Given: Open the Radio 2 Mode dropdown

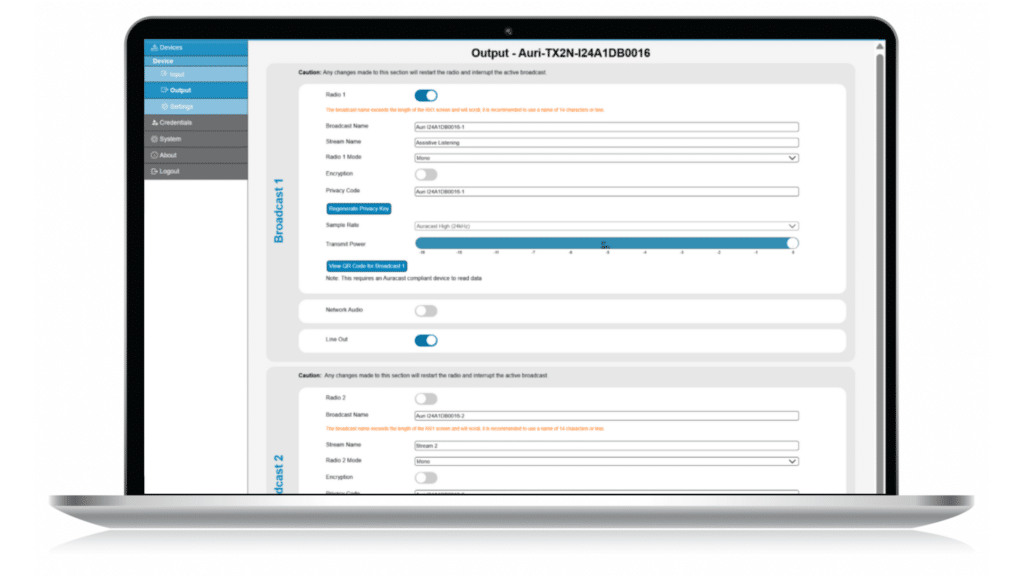Looking at the screenshot, I should [x=606, y=461].
